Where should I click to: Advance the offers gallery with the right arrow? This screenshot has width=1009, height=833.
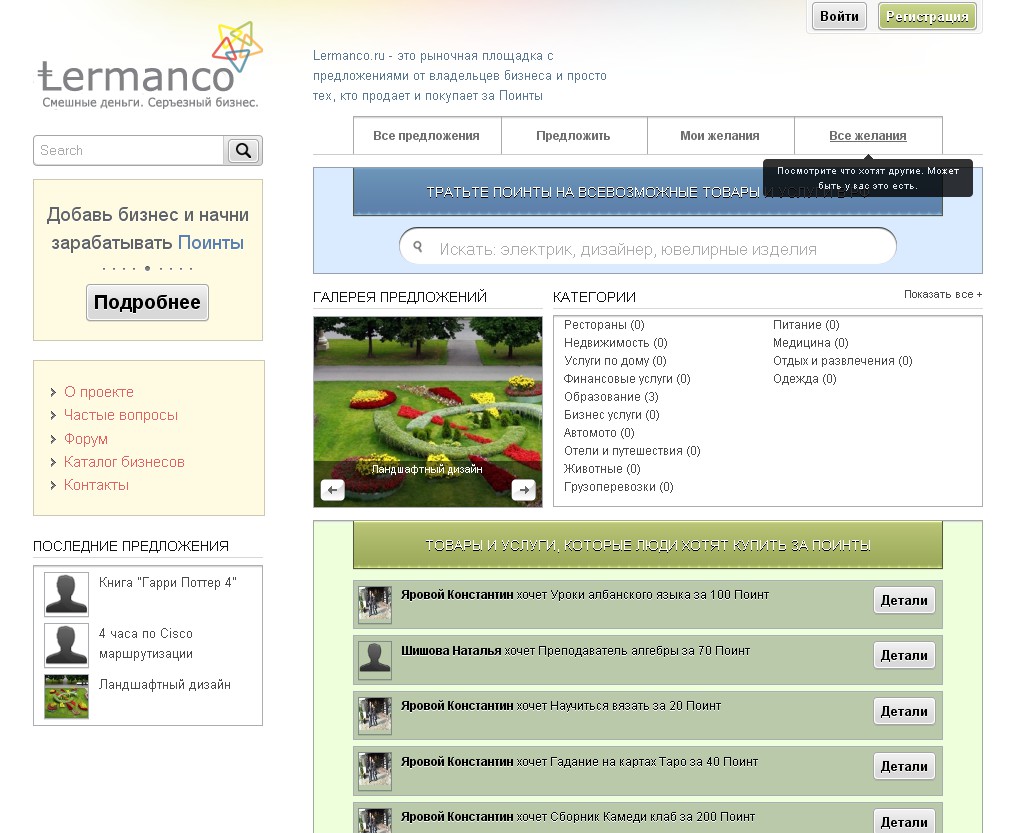click(522, 488)
